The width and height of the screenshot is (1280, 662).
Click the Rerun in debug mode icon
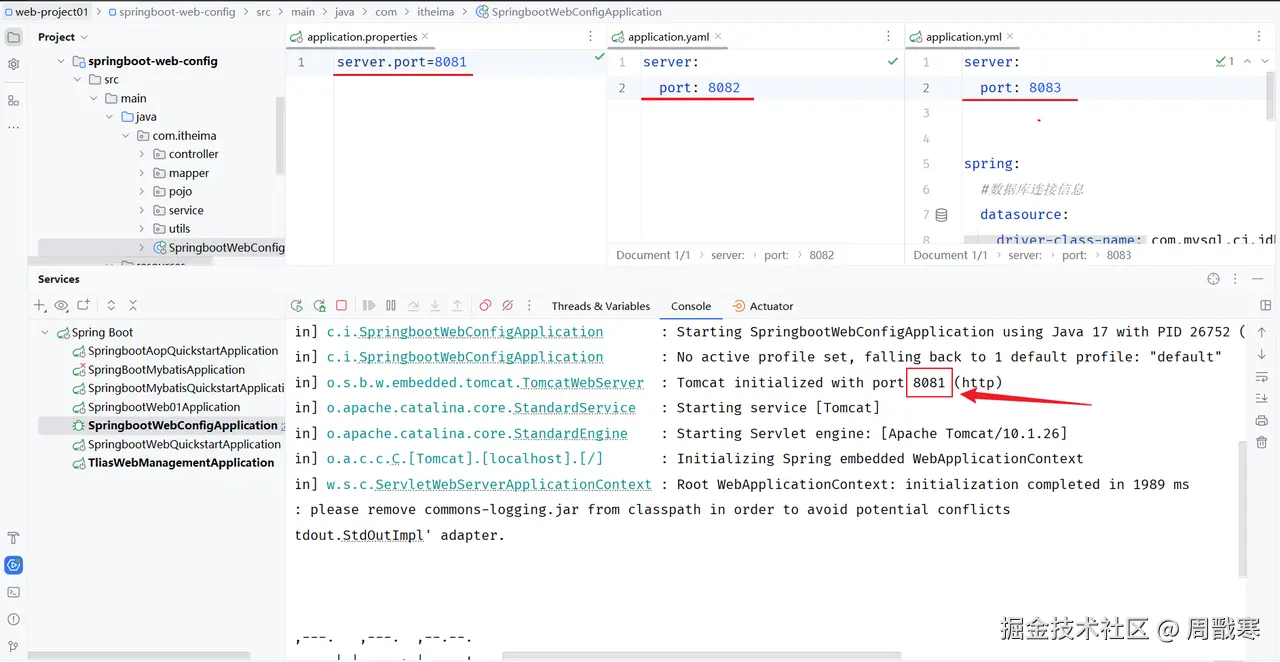pos(319,306)
